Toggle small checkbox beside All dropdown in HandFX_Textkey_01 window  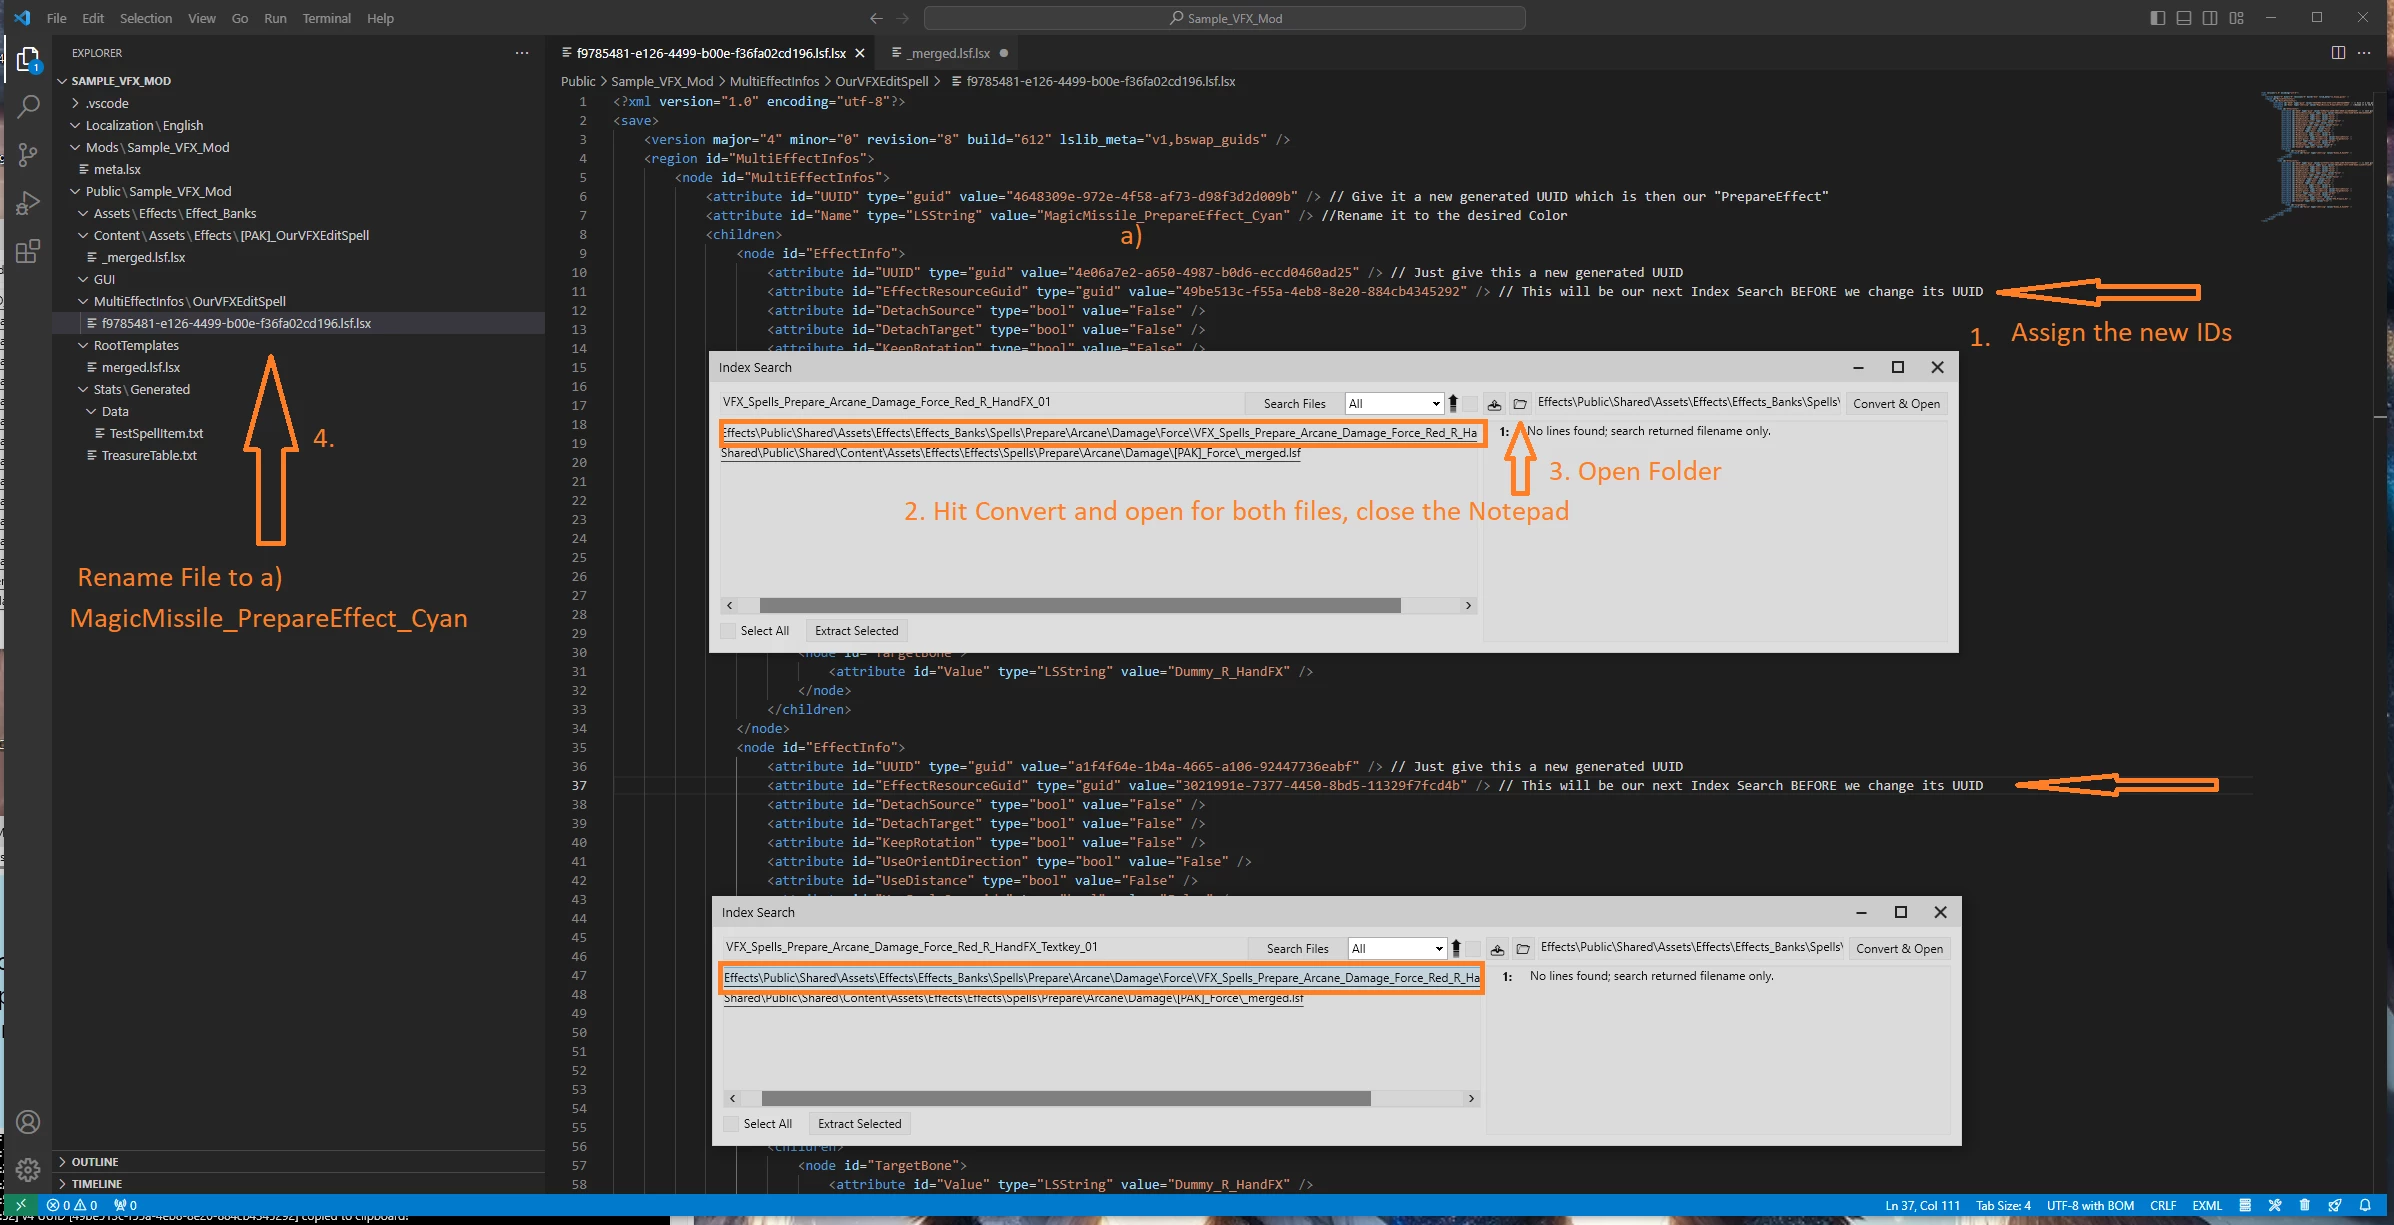click(1473, 949)
